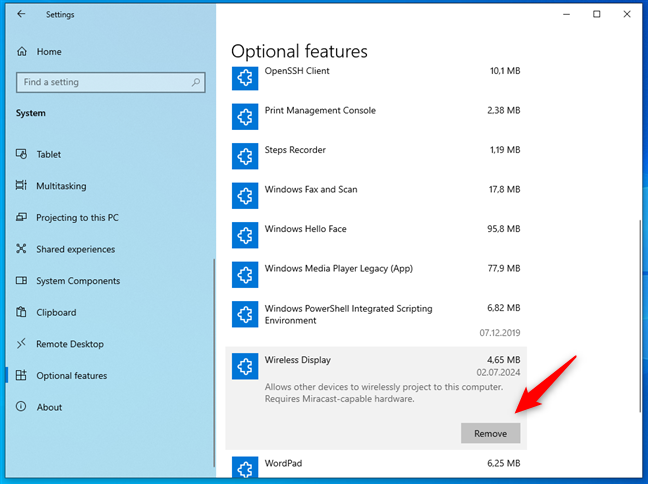Open Tablet settings page
Viewport: 648px width, 484px height.
(x=49, y=154)
